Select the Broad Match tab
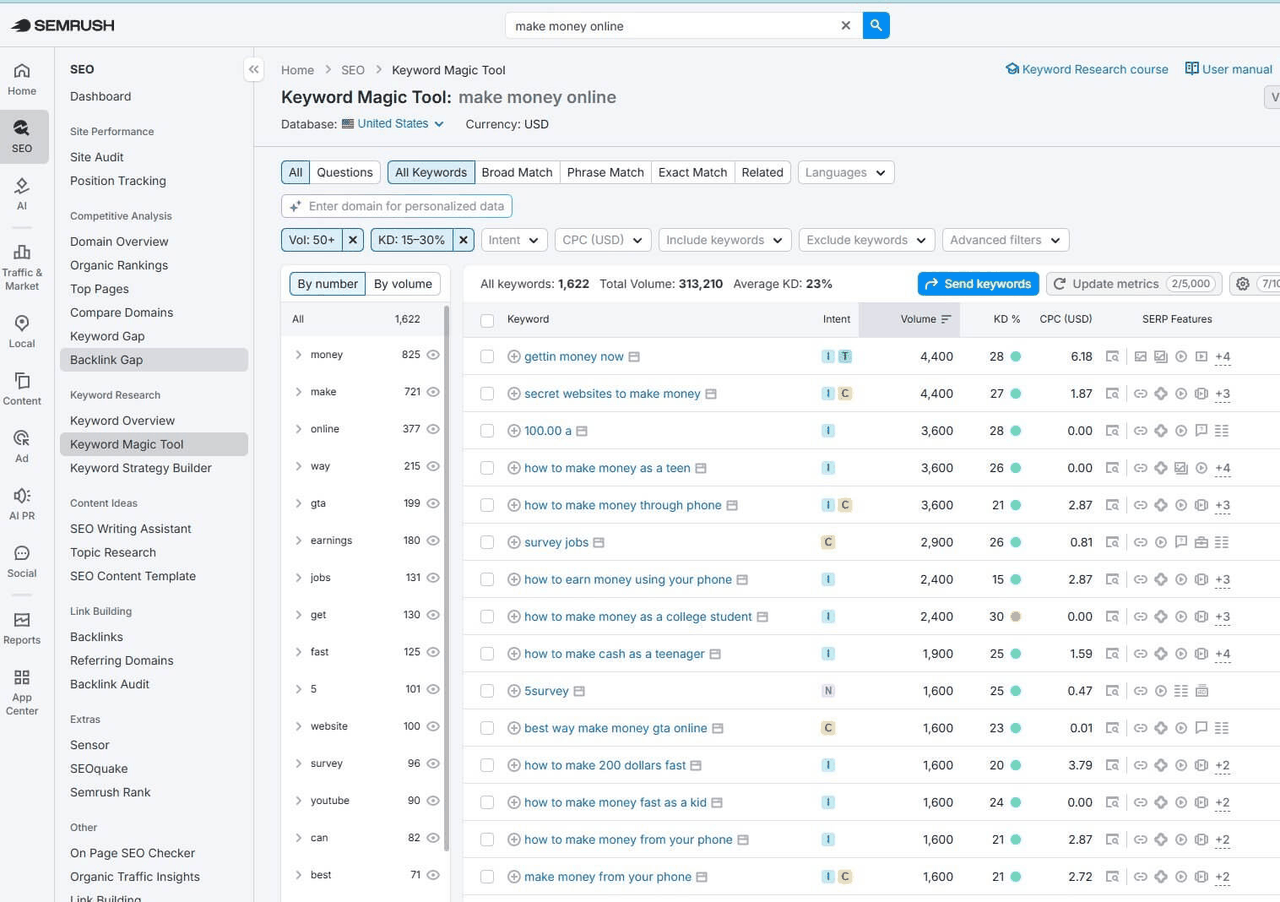The width and height of the screenshot is (1280, 902). coord(517,172)
